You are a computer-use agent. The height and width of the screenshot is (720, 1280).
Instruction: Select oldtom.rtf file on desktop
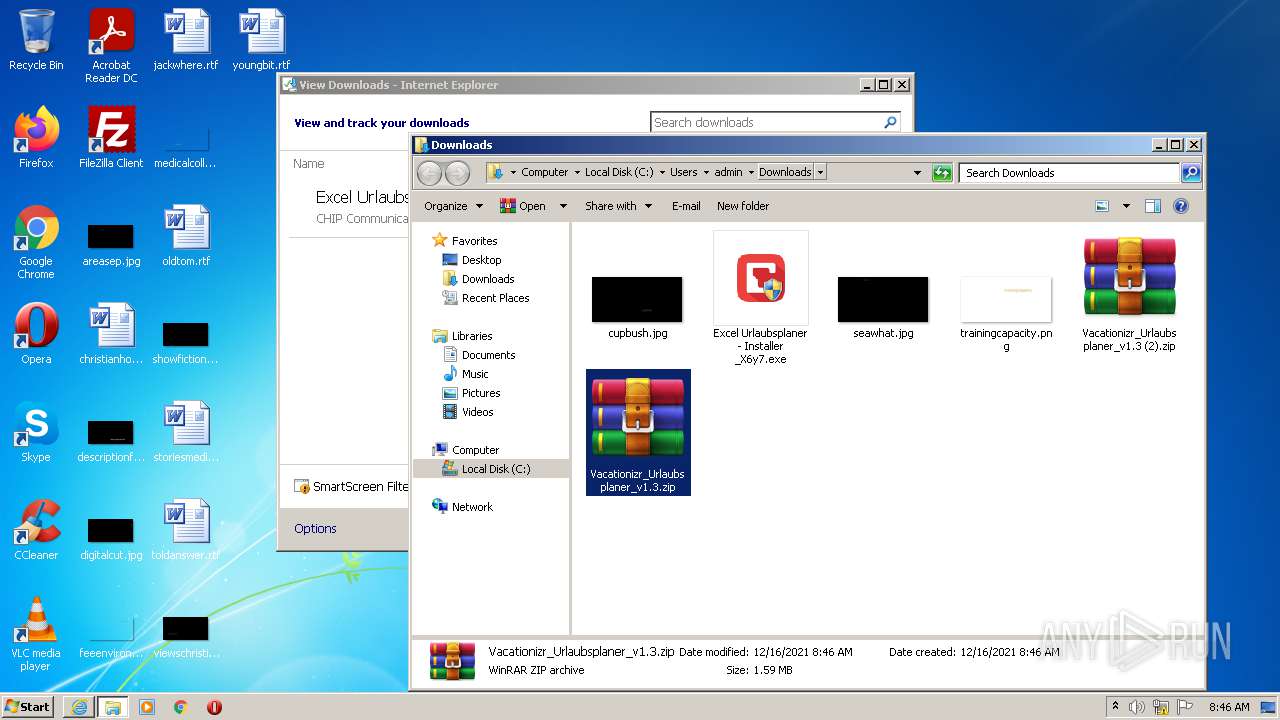186,236
